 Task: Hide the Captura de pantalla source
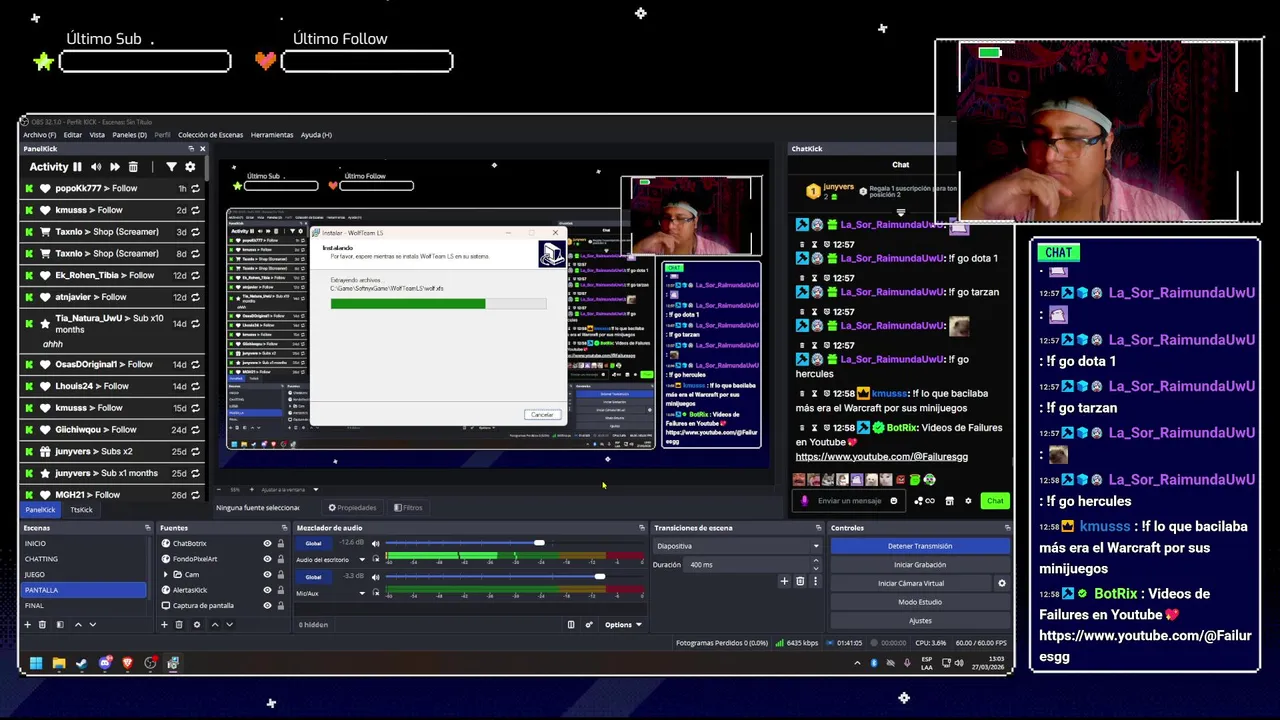pos(267,606)
